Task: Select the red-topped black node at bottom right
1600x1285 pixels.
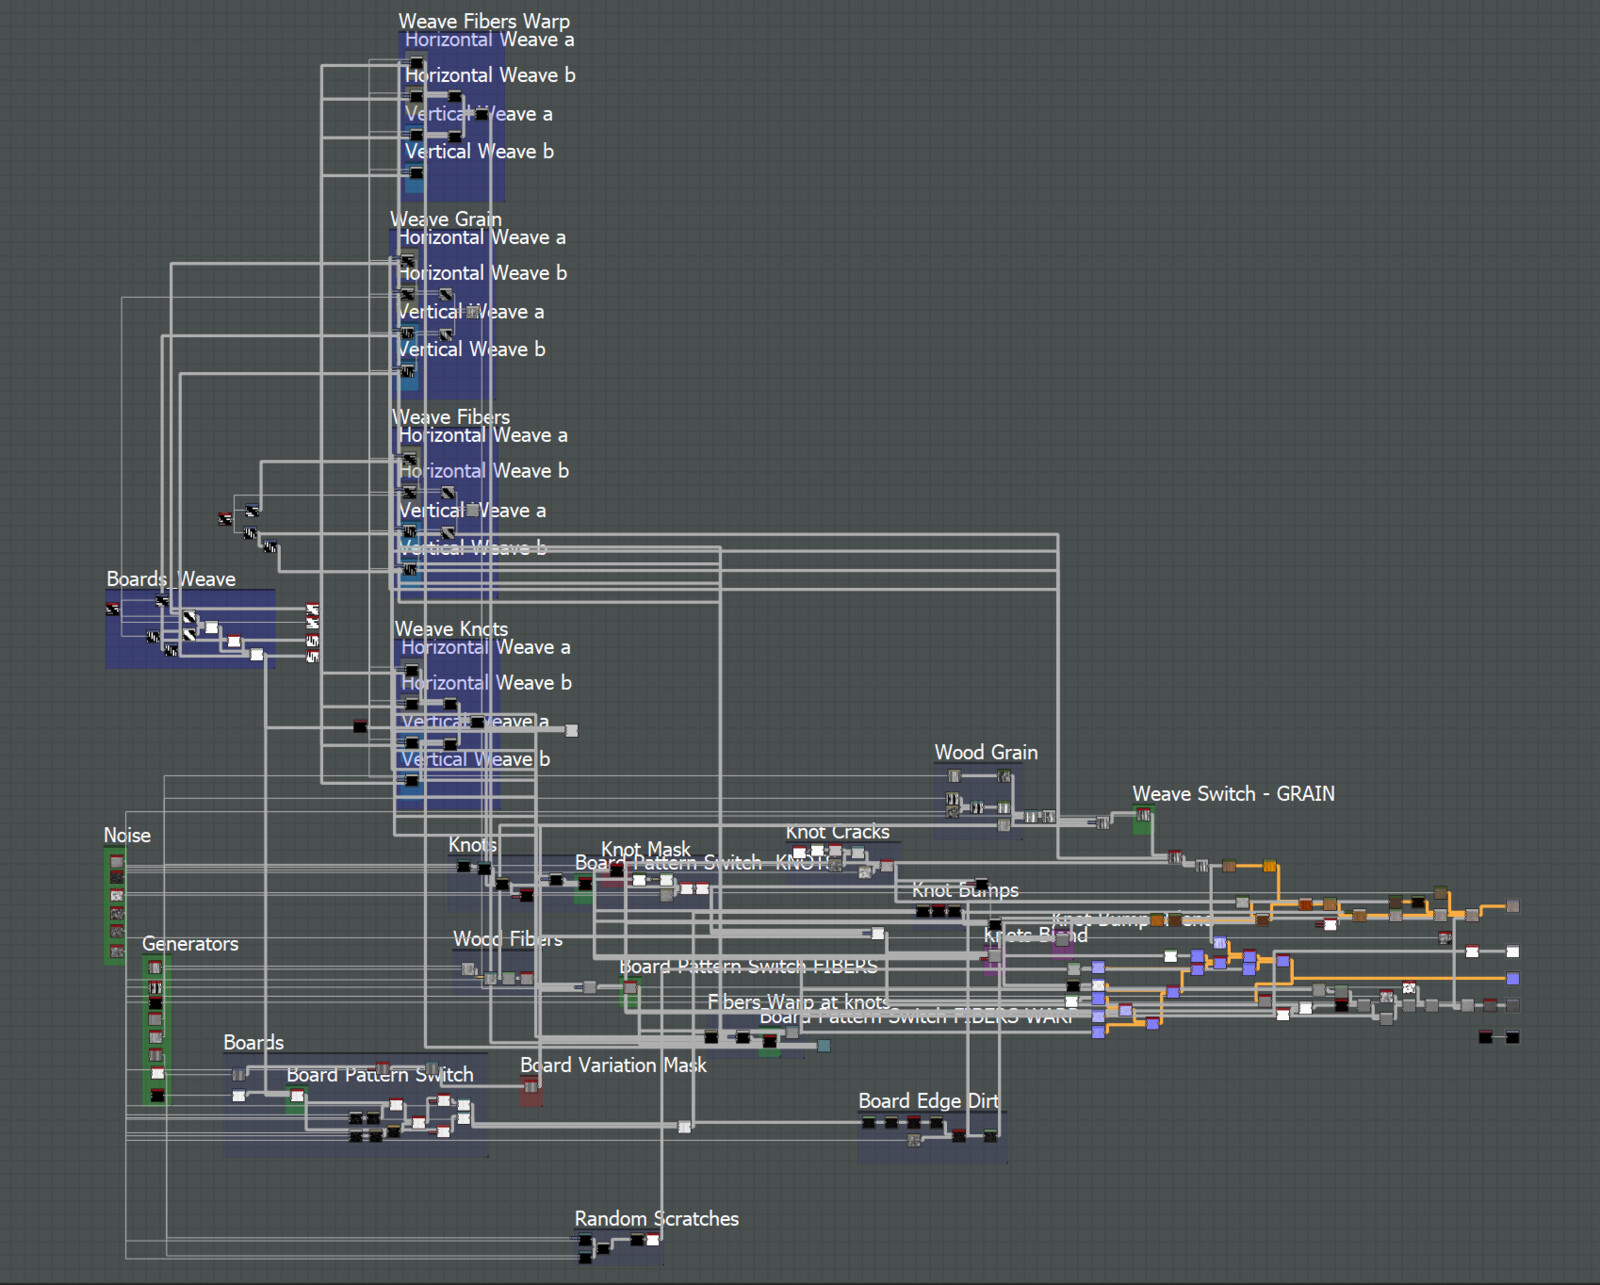Action: 1486,1037
